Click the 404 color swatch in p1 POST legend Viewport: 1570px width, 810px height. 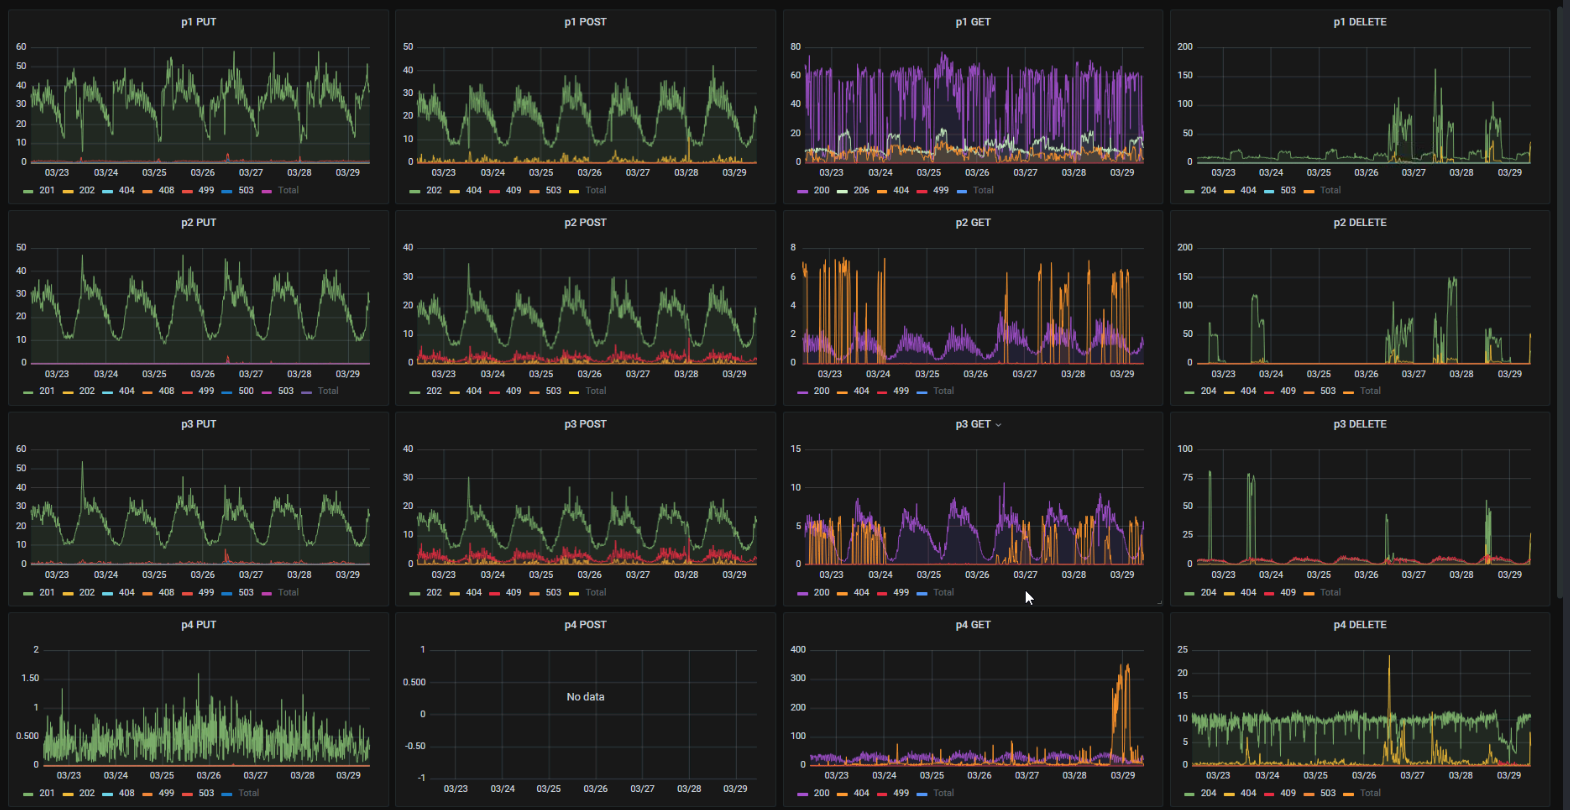coord(454,191)
